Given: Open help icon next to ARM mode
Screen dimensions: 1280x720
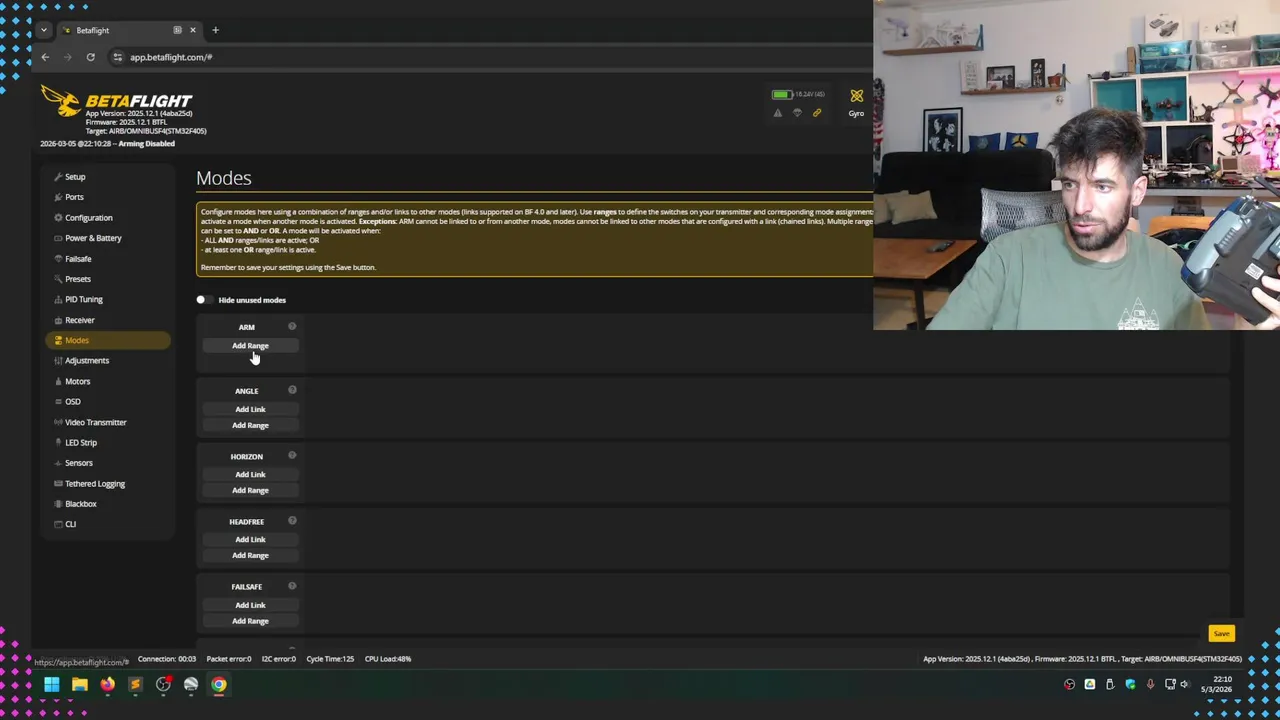Looking at the screenshot, I should tap(292, 326).
